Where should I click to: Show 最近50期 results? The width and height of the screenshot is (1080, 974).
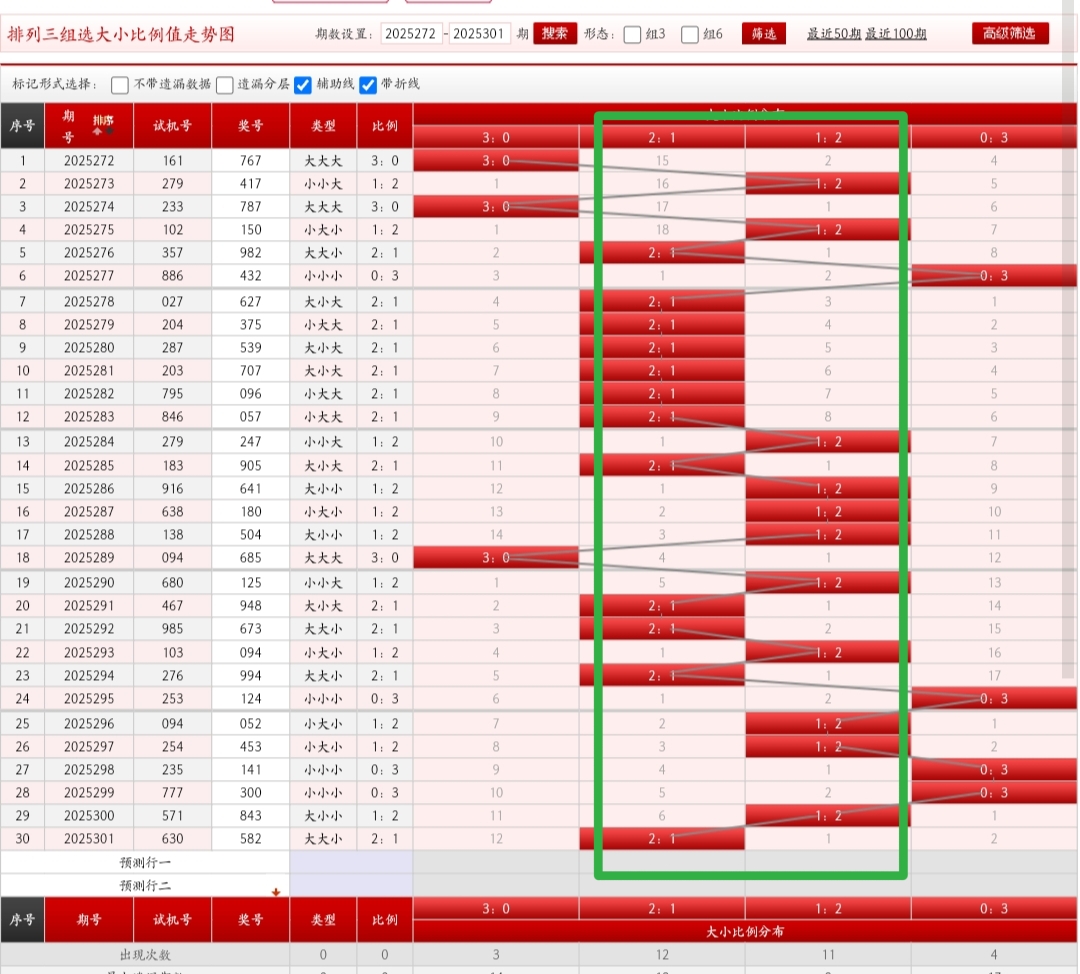tap(834, 34)
